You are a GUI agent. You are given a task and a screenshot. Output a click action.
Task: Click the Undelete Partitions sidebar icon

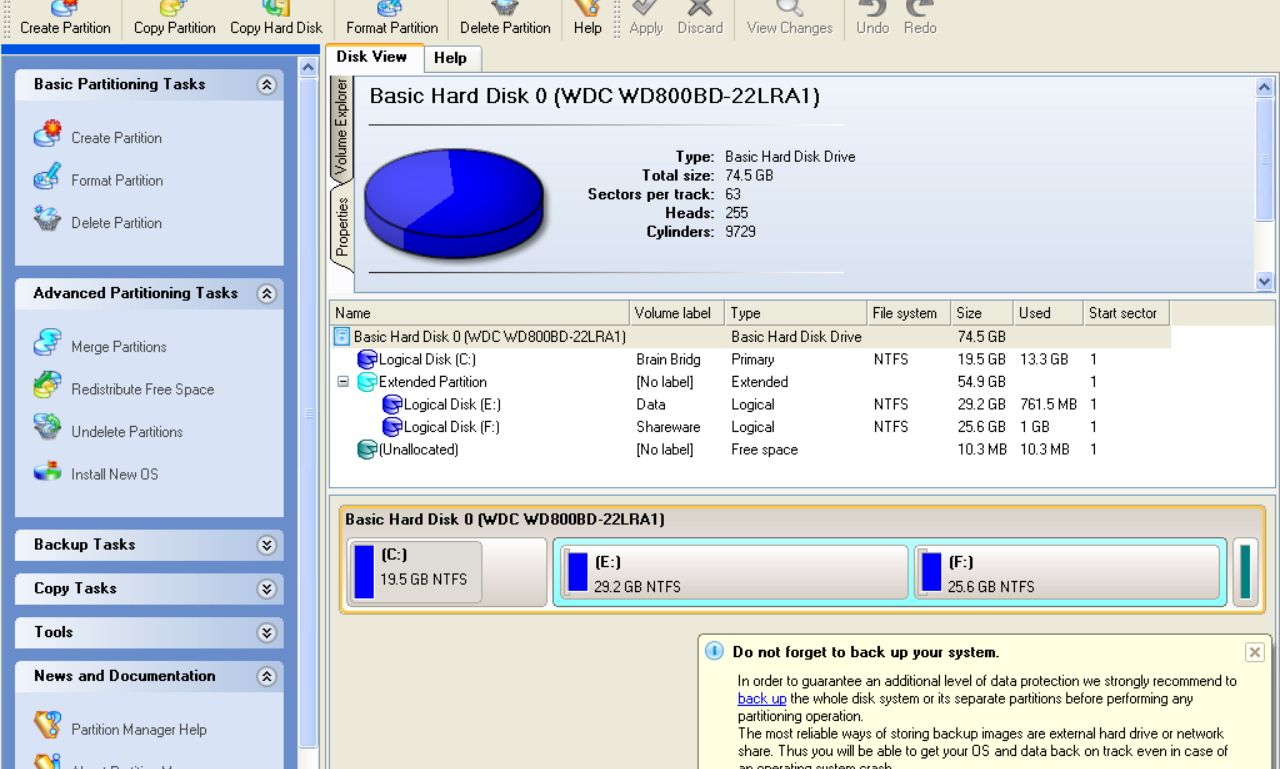coord(47,429)
